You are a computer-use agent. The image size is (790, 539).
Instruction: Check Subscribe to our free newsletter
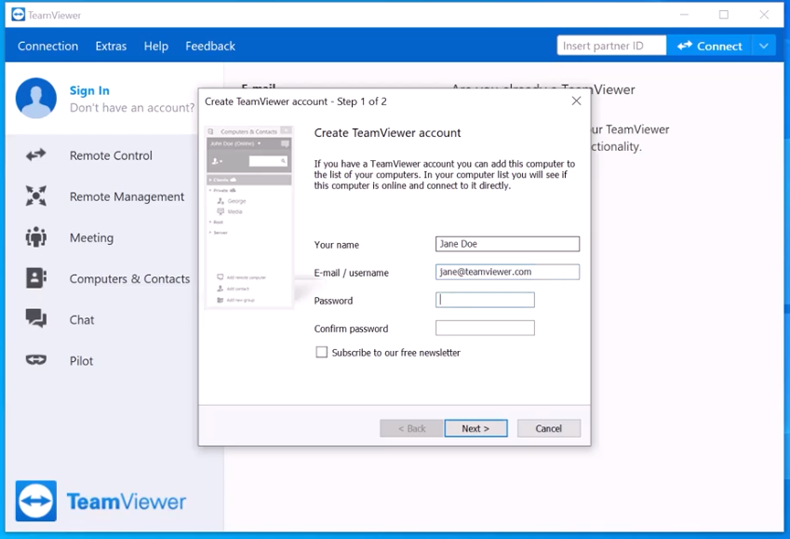321,352
